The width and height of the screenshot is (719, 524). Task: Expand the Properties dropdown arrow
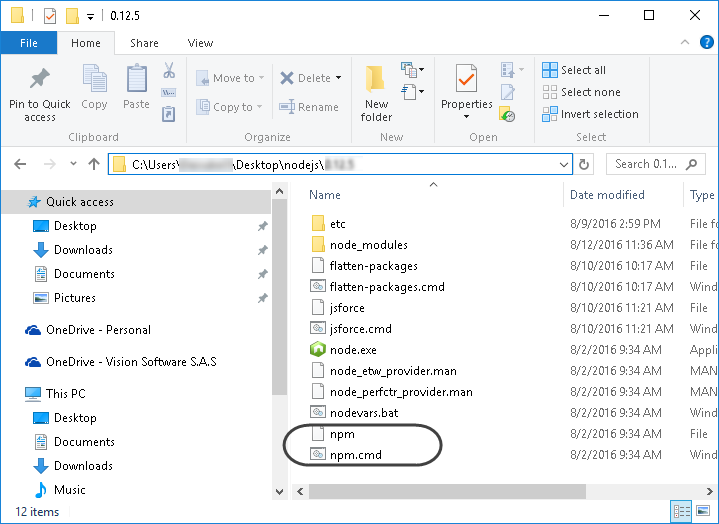click(x=466, y=117)
